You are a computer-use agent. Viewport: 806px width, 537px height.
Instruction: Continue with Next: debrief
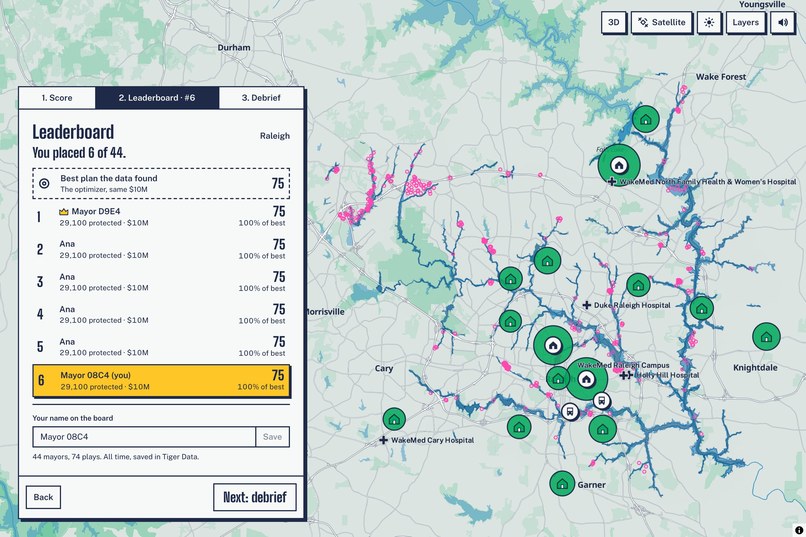click(x=255, y=497)
